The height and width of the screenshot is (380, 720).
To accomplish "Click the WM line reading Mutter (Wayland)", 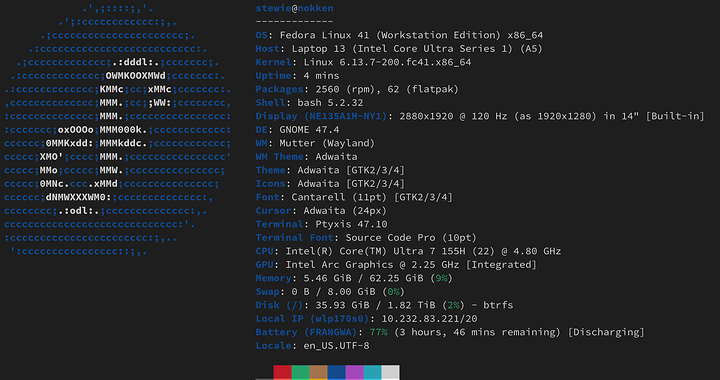I will [x=315, y=143].
